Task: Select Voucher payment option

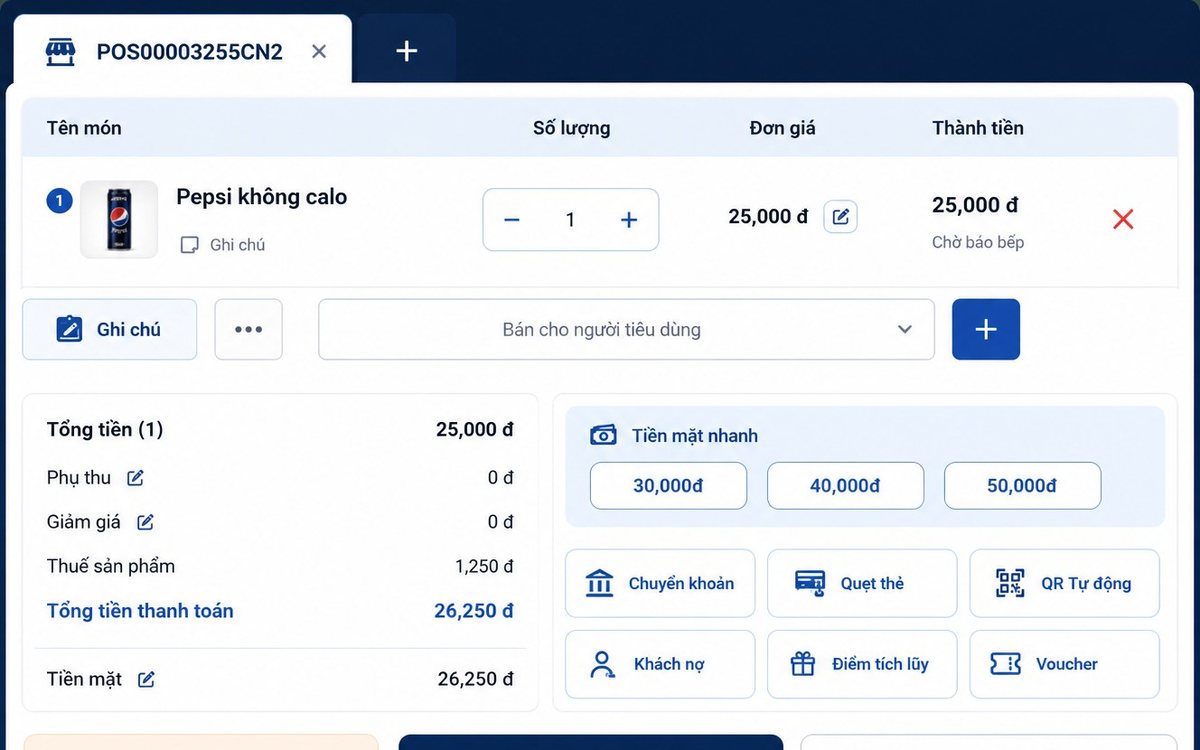Action: pos(1064,664)
